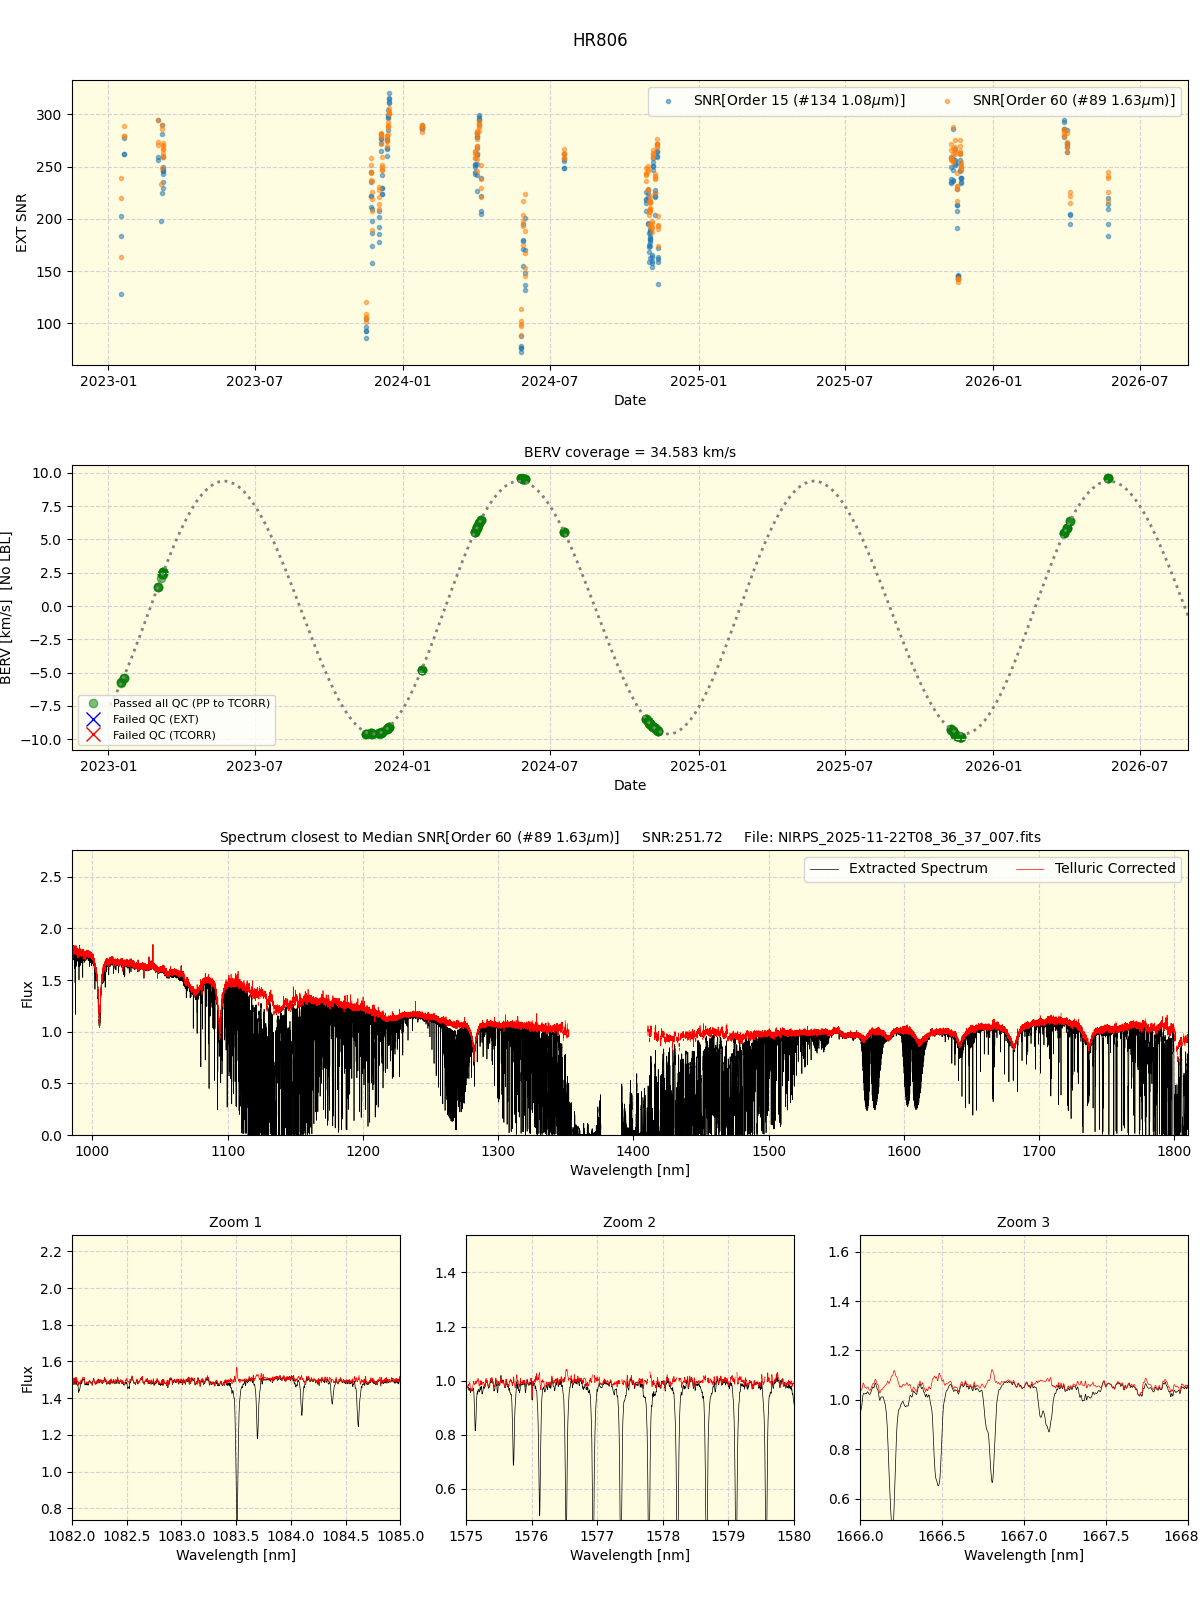The width and height of the screenshot is (1200, 1600).
Task: Click the EXT SNR y-axis label
Action: [22, 223]
